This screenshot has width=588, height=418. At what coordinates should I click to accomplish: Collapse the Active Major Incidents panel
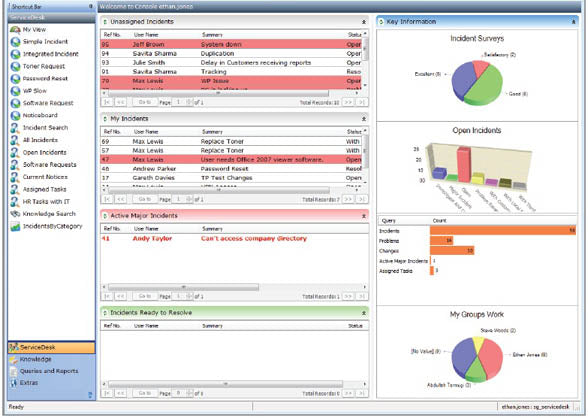tap(364, 216)
